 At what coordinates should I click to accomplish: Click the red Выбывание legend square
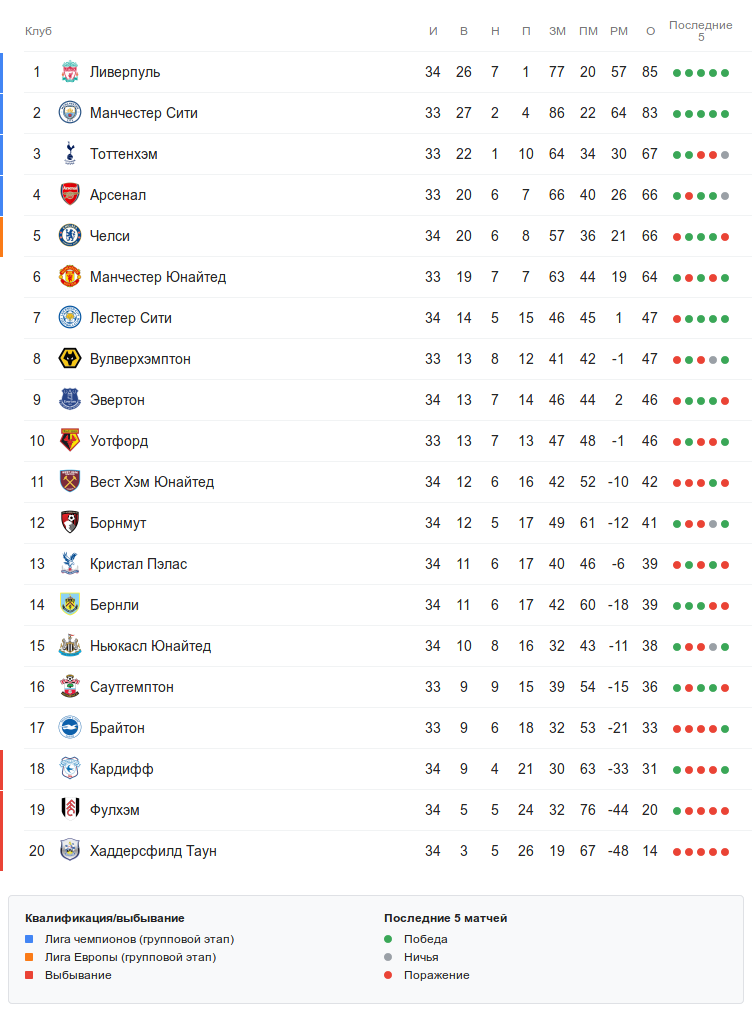tap(29, 975)
